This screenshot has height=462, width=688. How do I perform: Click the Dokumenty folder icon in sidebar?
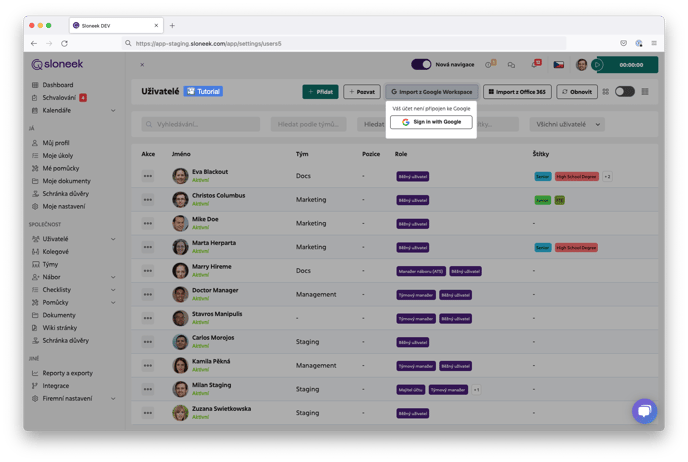pyautogui.click(x=35, y=315)
